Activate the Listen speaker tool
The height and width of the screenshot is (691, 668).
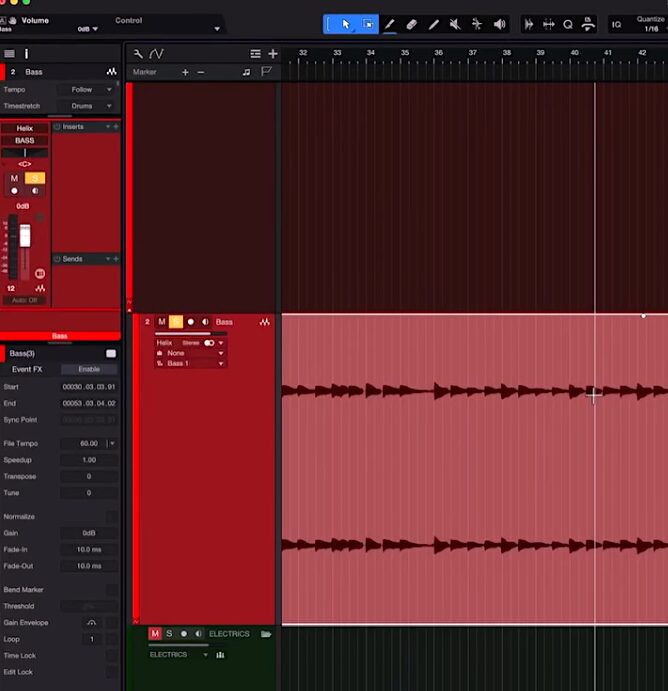coord(499,24)
